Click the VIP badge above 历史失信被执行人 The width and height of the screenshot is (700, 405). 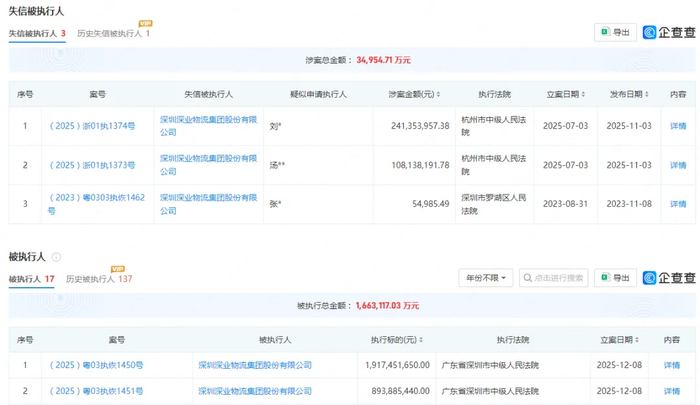point(145,23)
